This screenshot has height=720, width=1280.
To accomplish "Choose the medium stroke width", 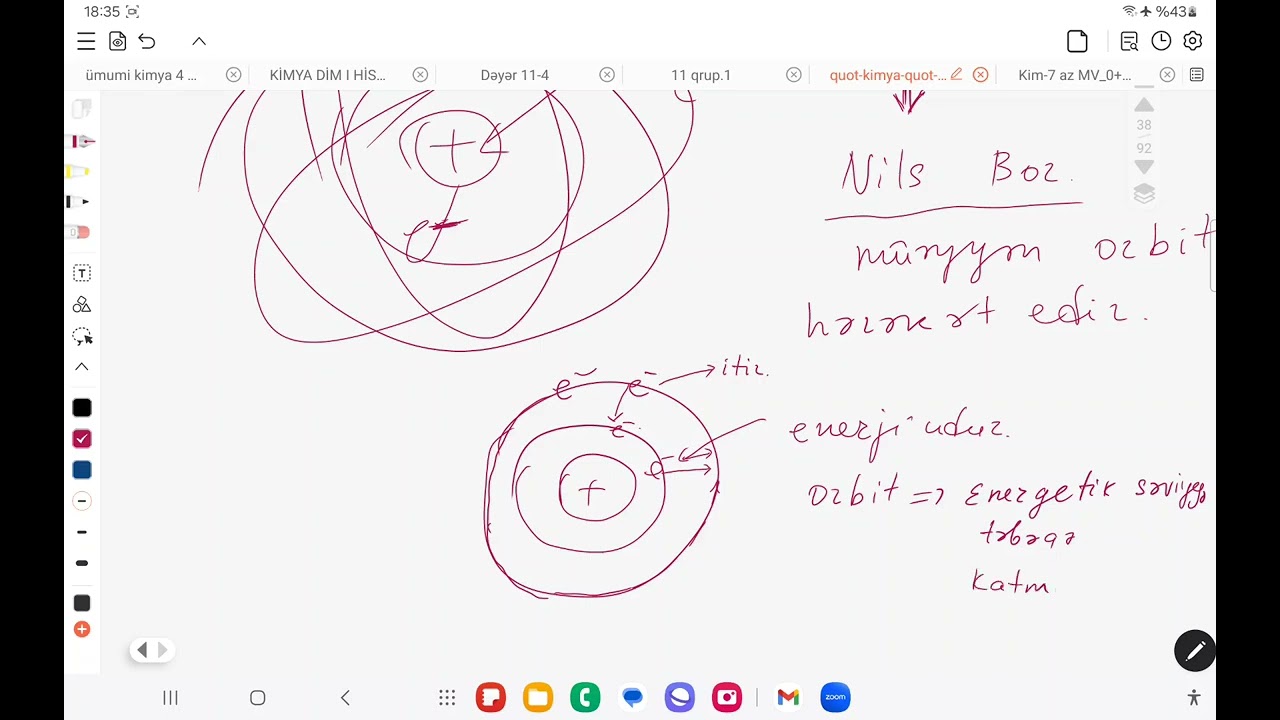I will (x=82, y=532).
